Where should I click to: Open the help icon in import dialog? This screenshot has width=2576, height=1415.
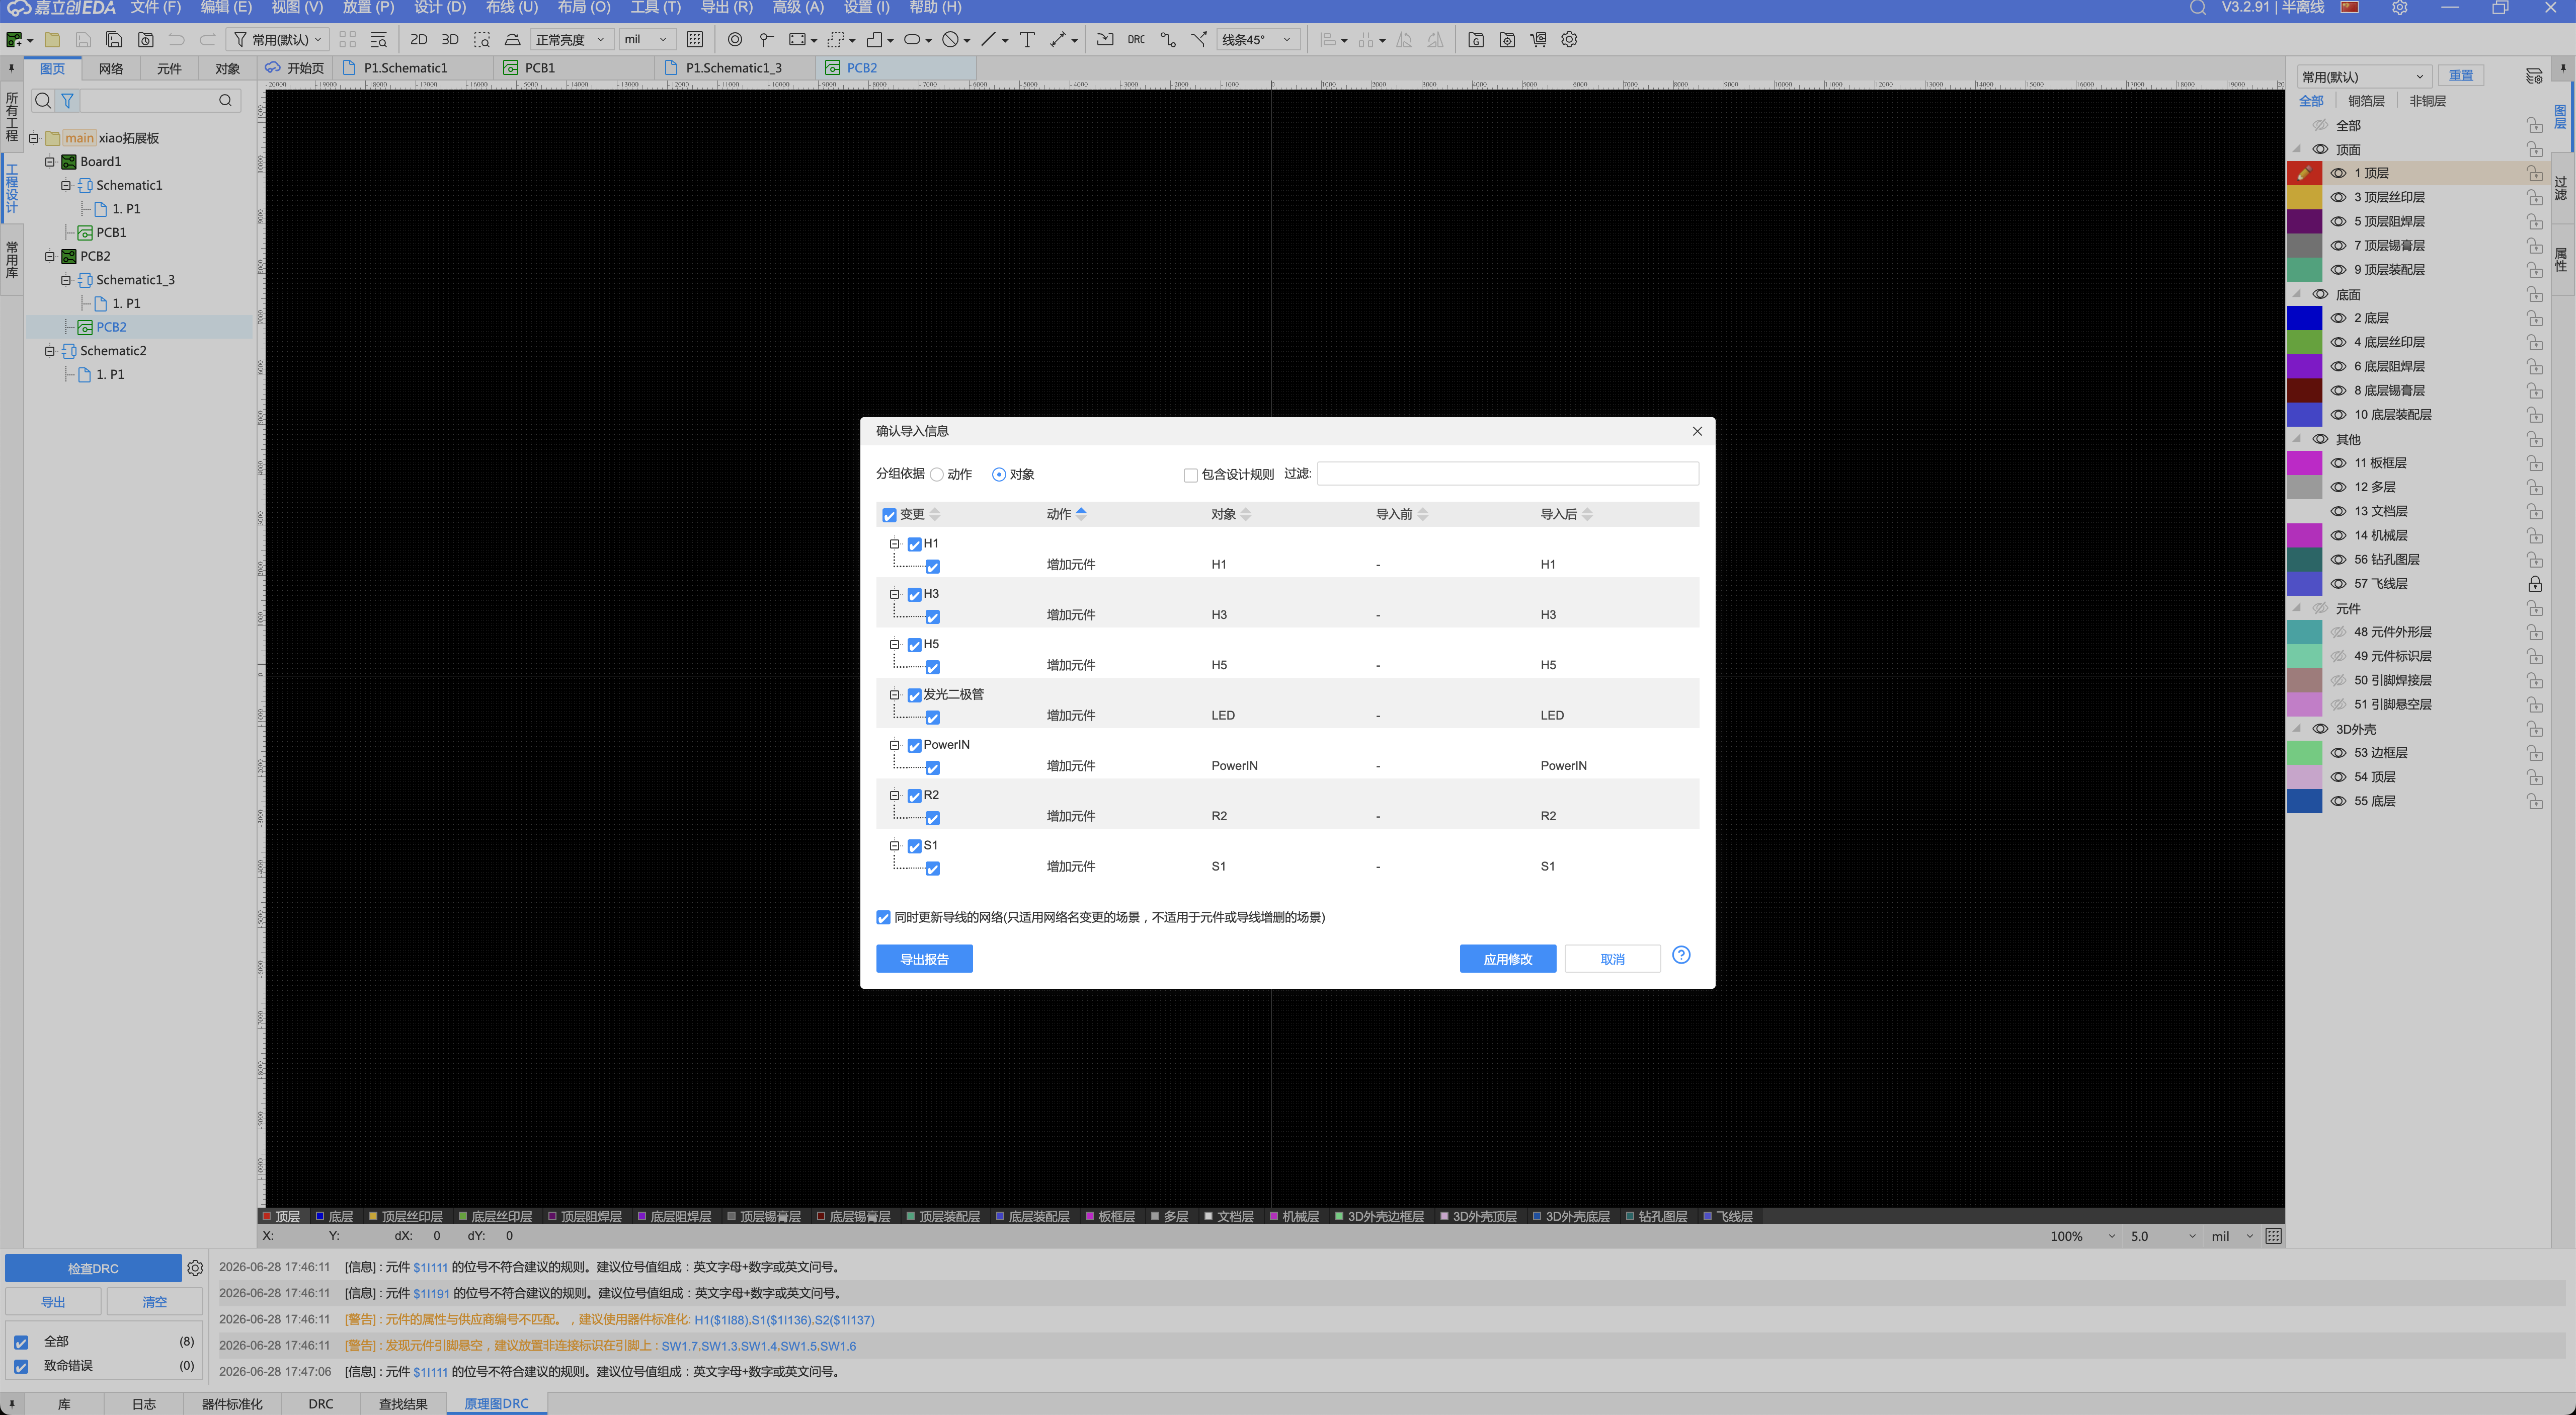(1681, 955)
